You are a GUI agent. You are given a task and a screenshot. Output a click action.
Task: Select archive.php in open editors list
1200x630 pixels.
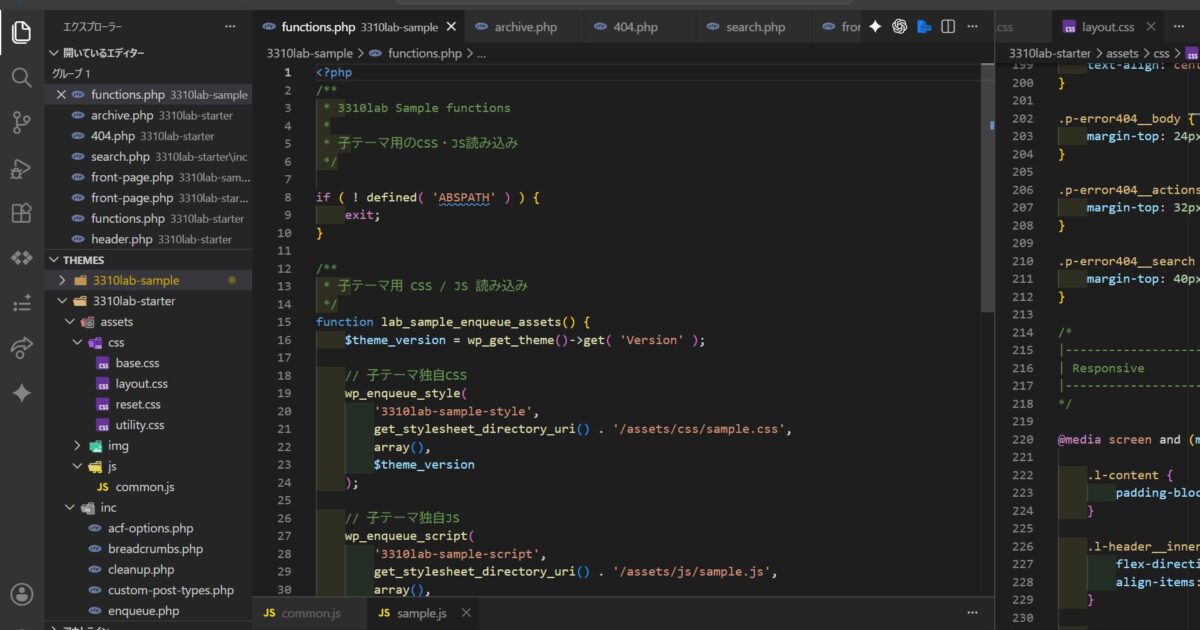tap(150, 115)
